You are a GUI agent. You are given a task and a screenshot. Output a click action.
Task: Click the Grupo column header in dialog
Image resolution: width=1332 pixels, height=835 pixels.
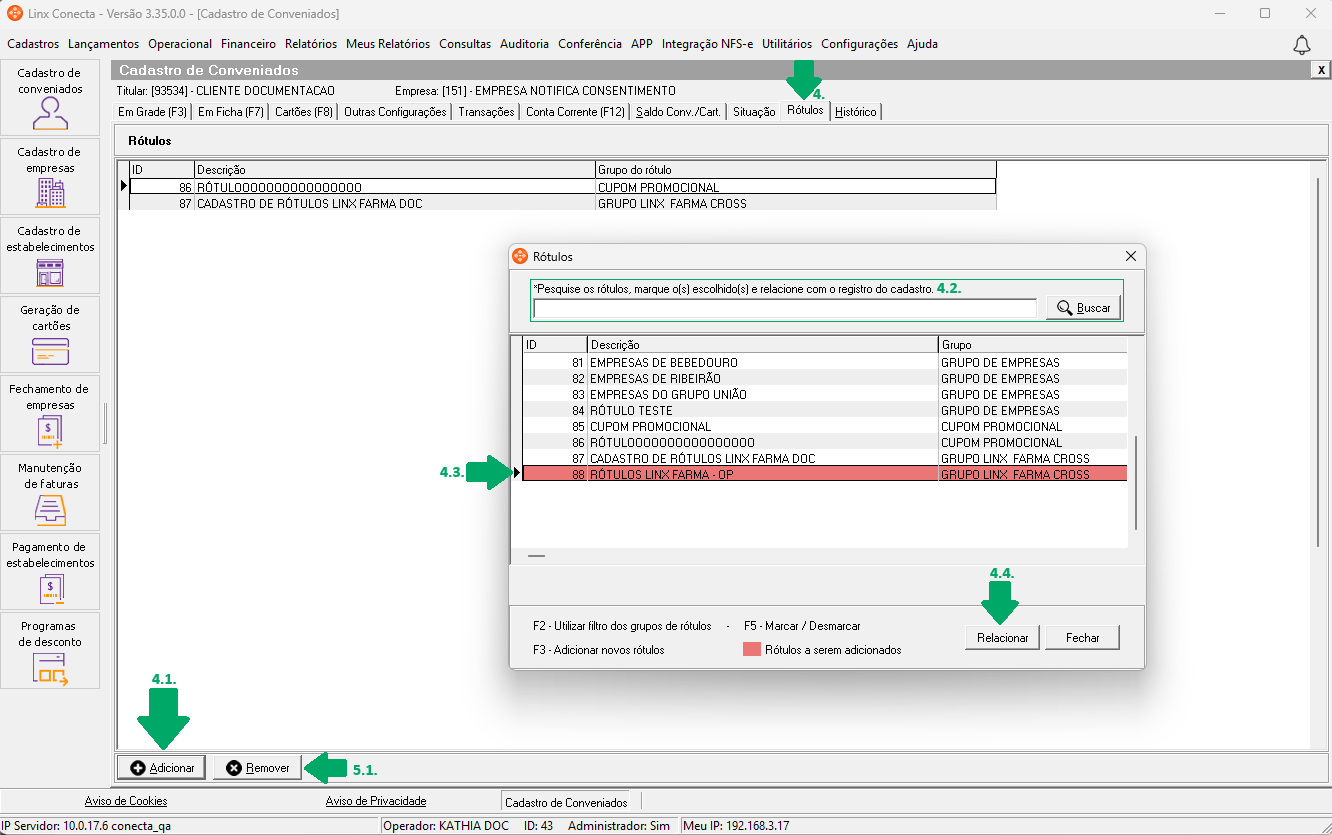click(x=1033, y=345)
